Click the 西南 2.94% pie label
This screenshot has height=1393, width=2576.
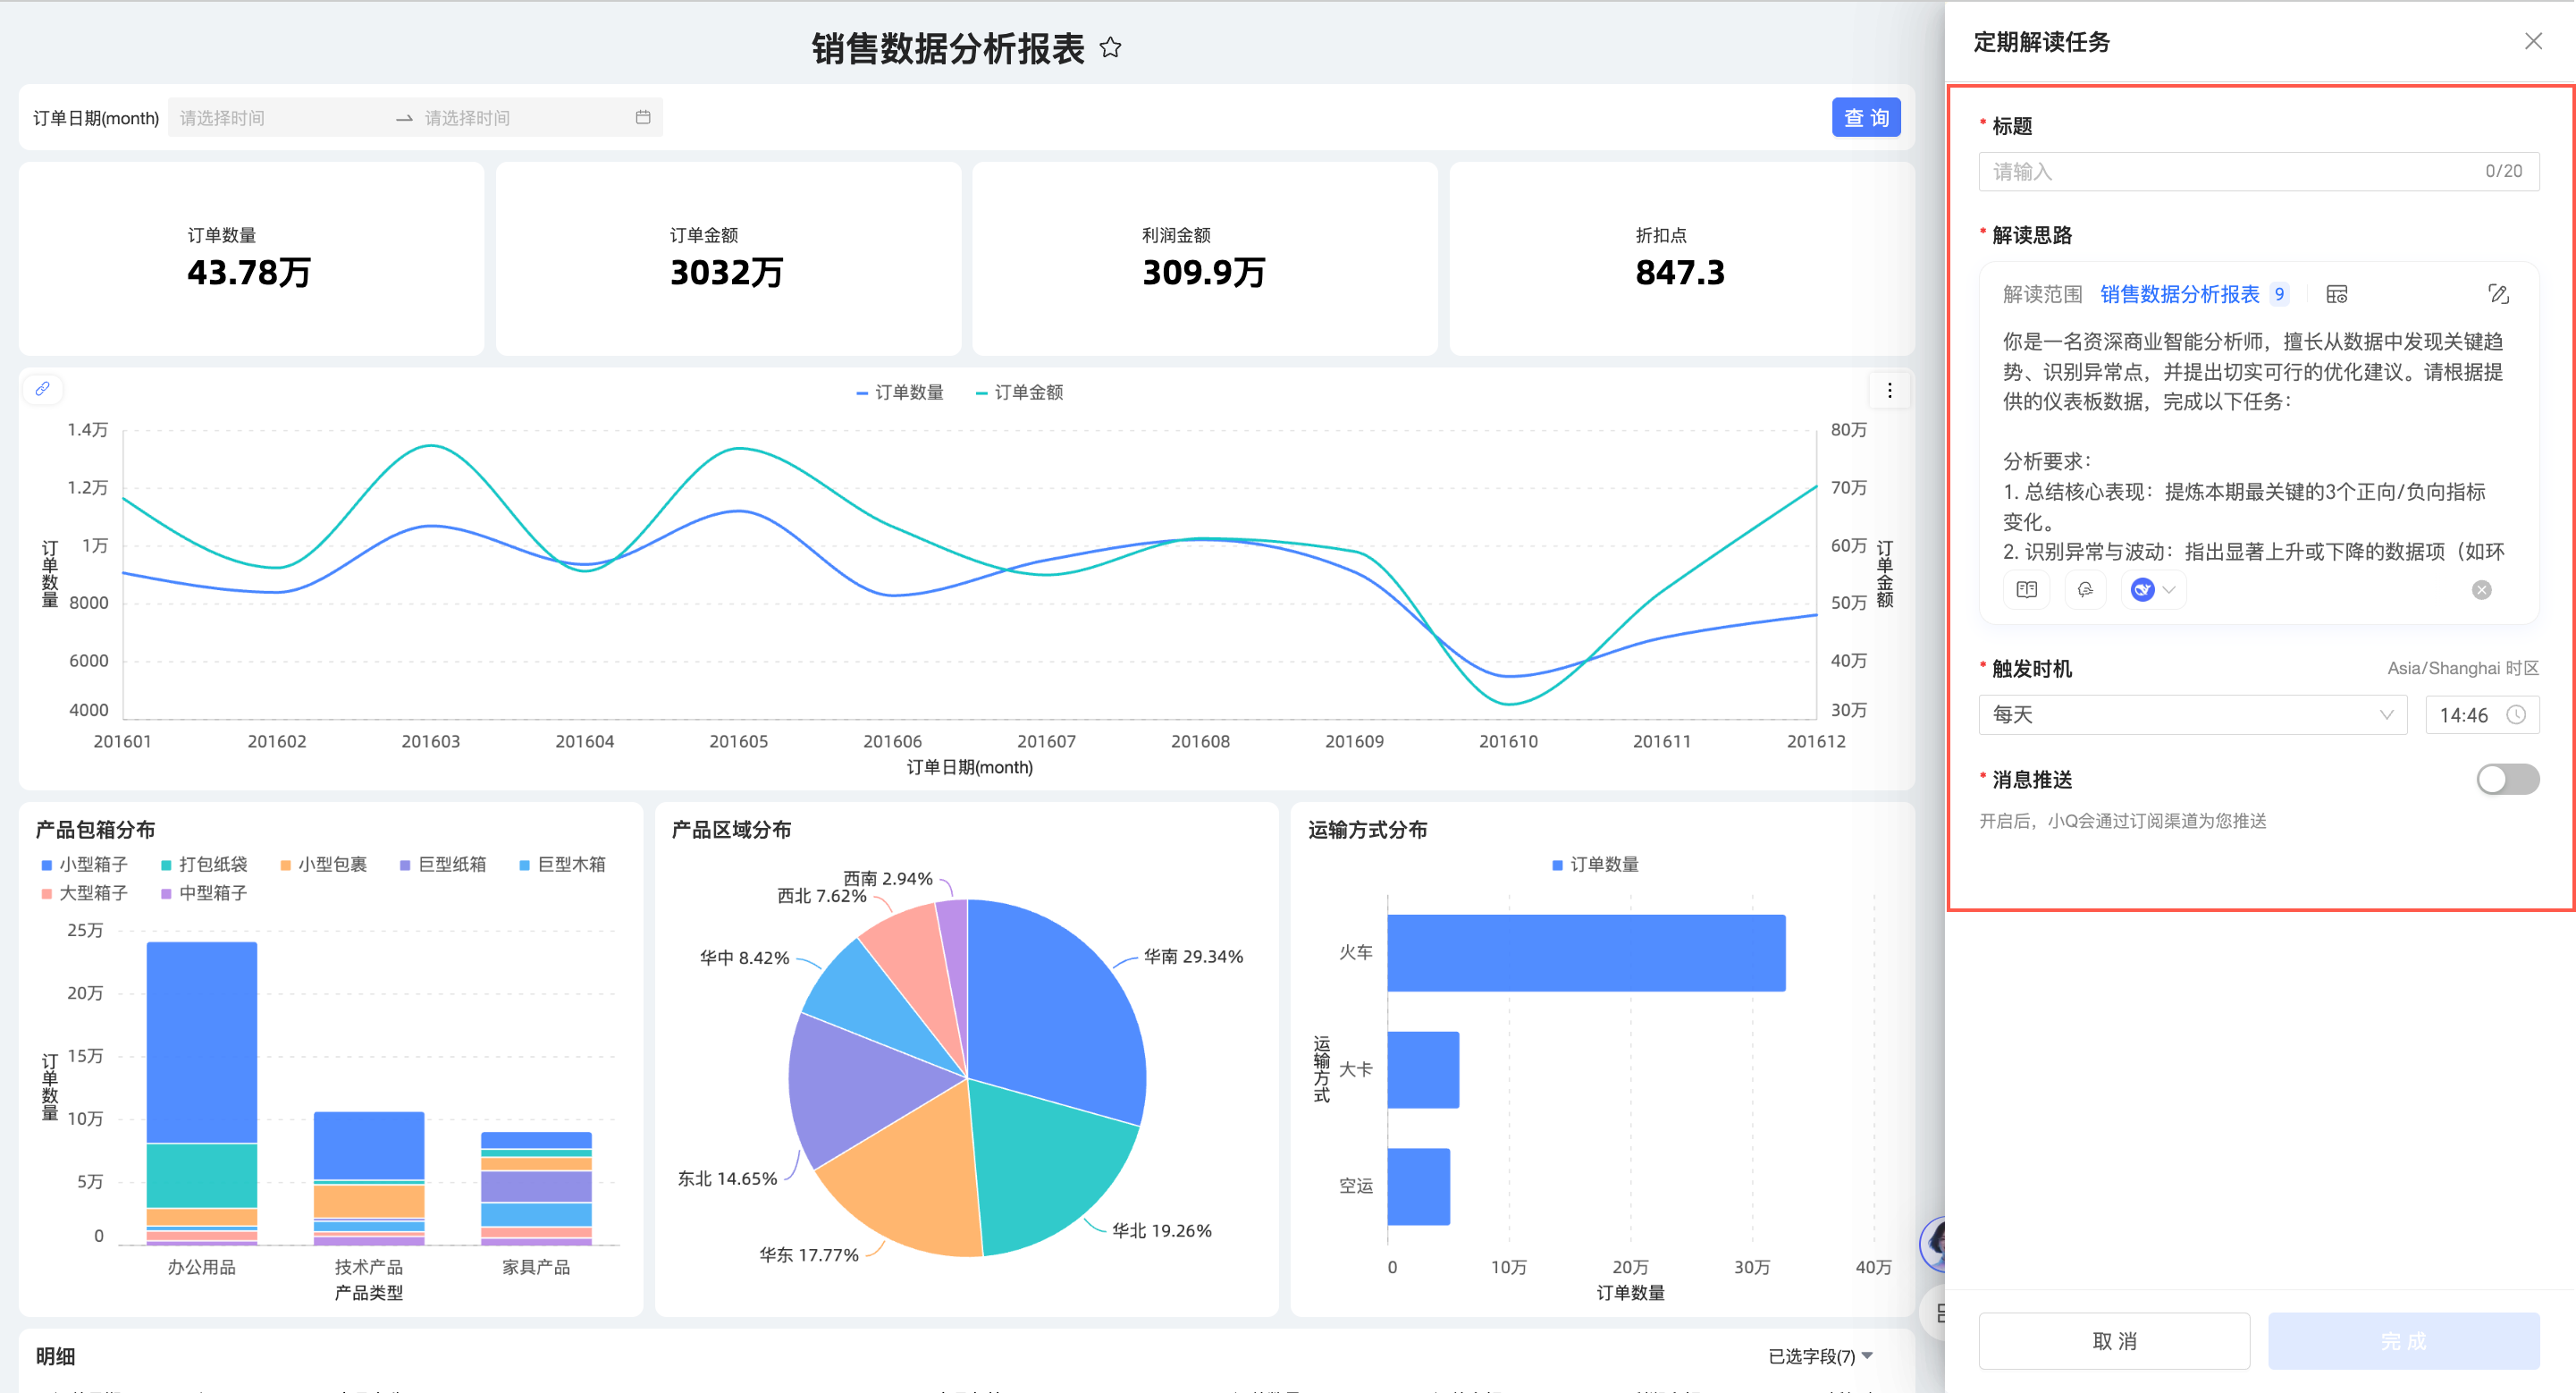tap(888, 878)
